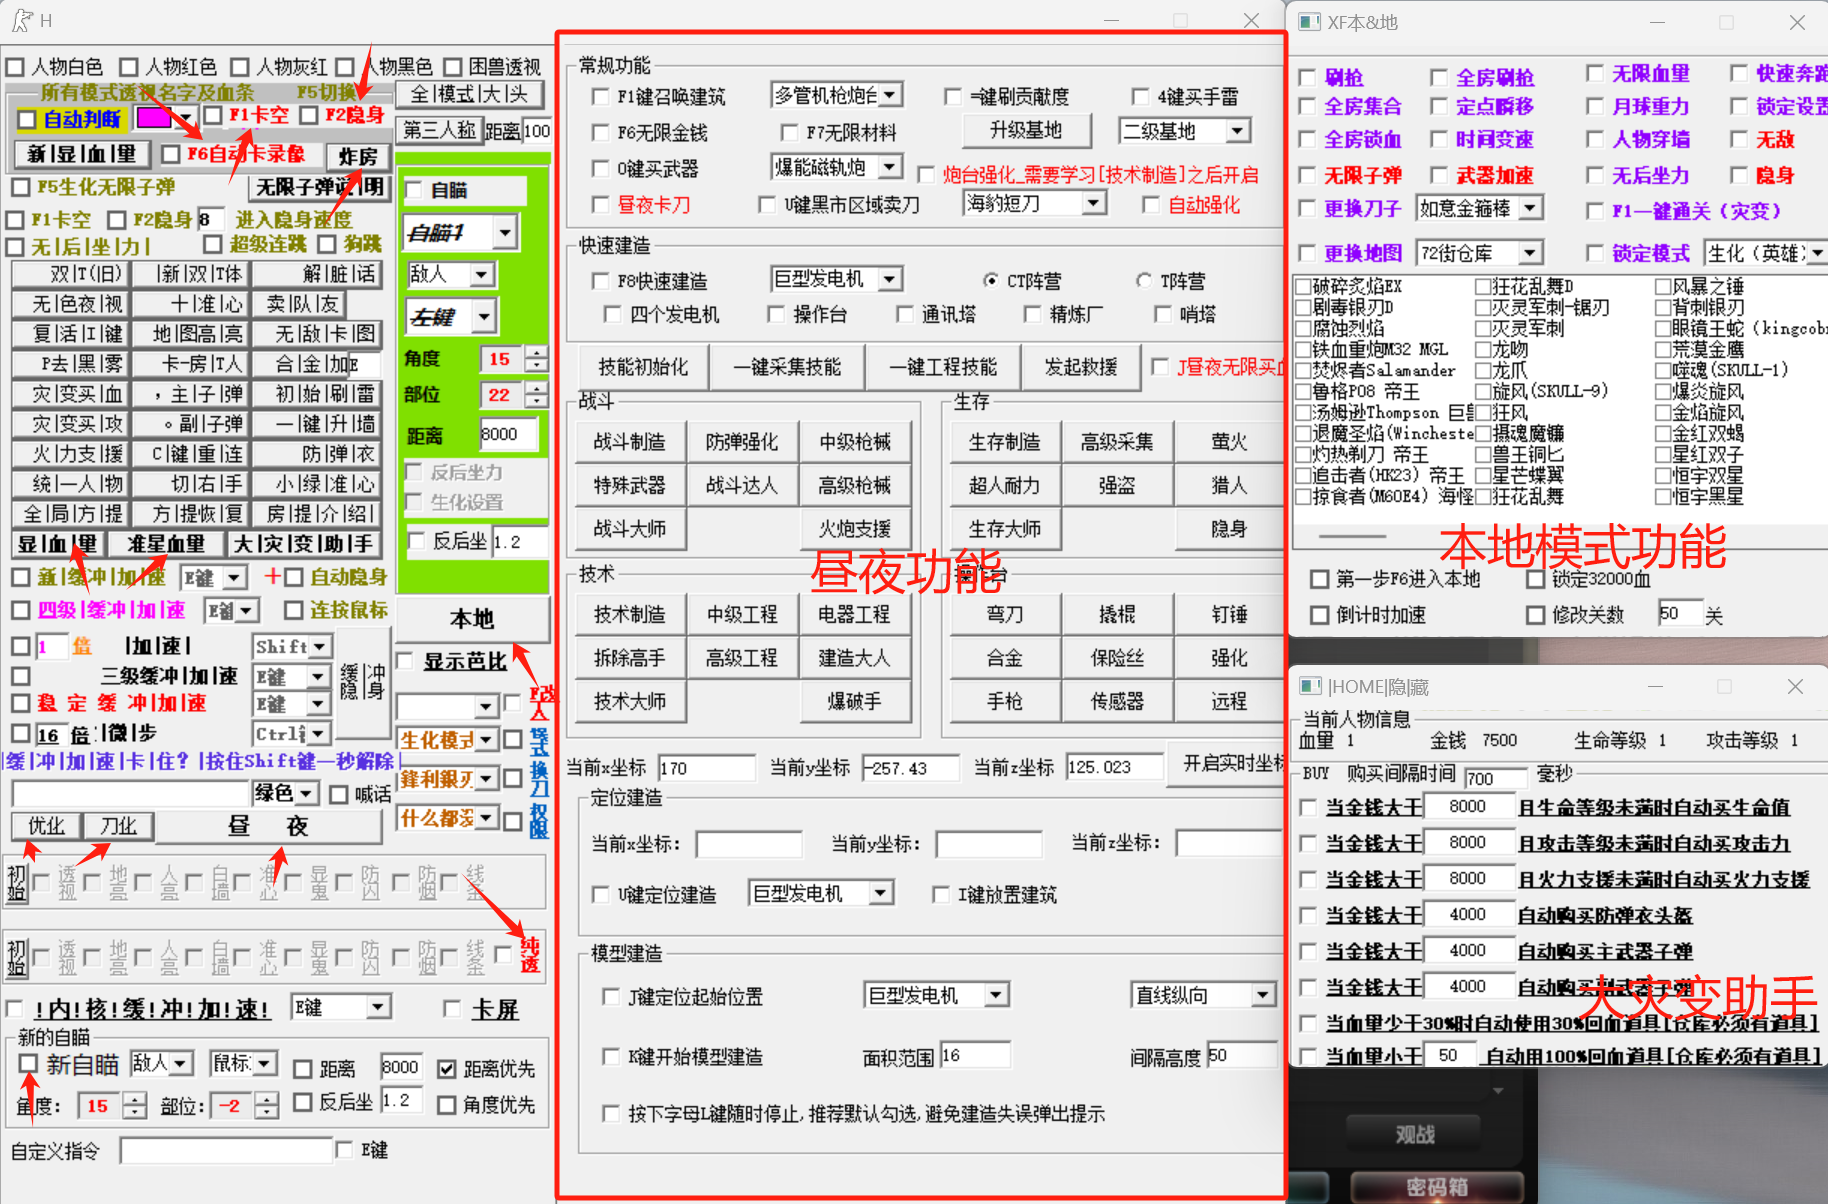This screenshot has width=1828, height=1204.
Task: Click the |HOME|隐|藏 window title icon
Action: [x=1309, y=686]
